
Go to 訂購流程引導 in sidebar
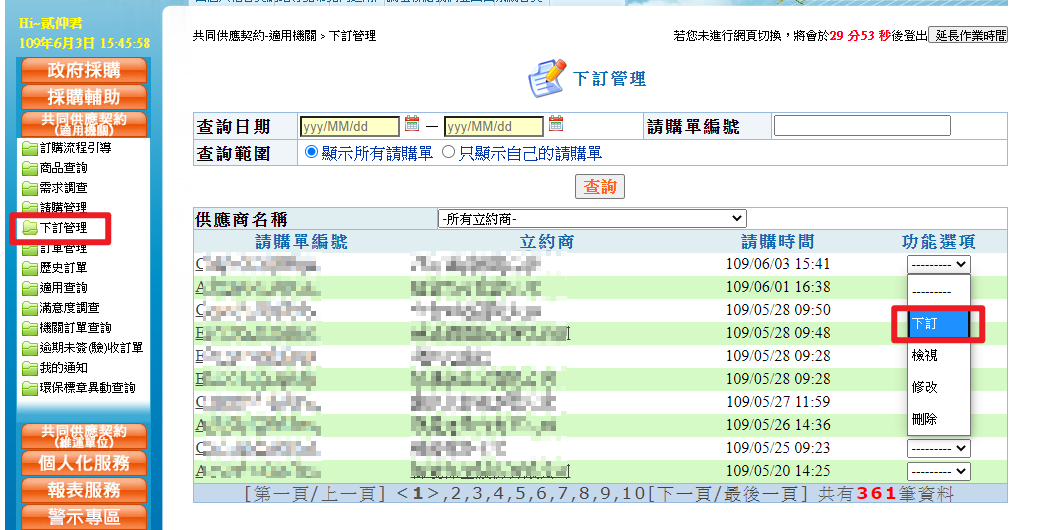pos(75,148)
